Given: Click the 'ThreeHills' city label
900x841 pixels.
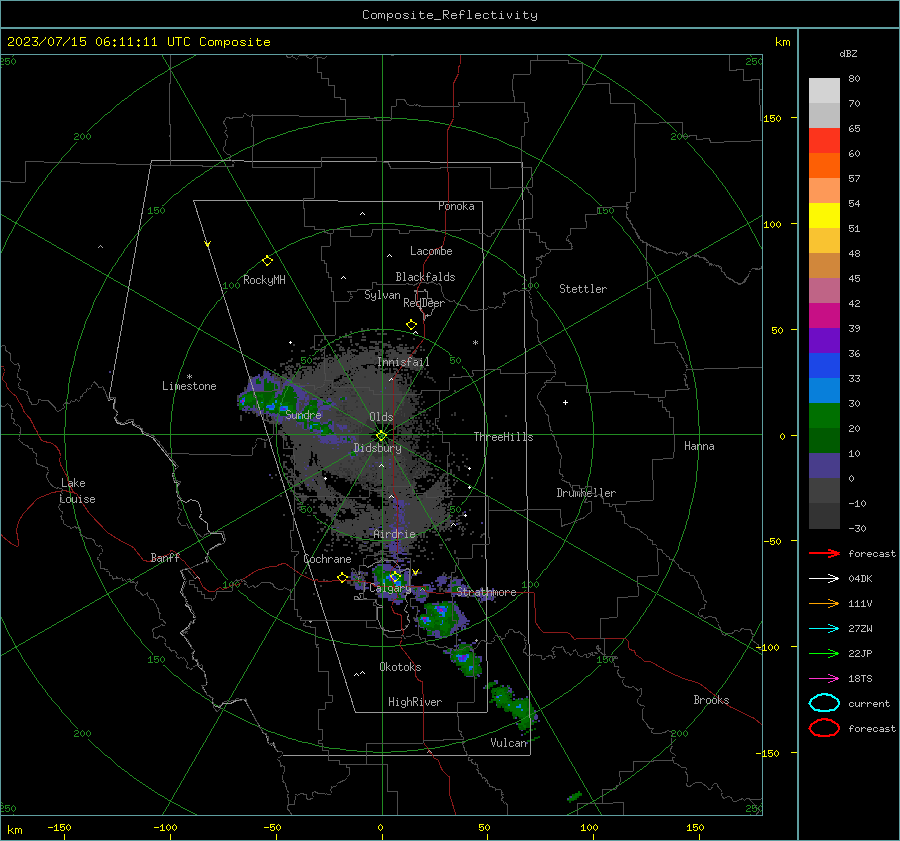Looking at the screenshot, I should (503, 437).
